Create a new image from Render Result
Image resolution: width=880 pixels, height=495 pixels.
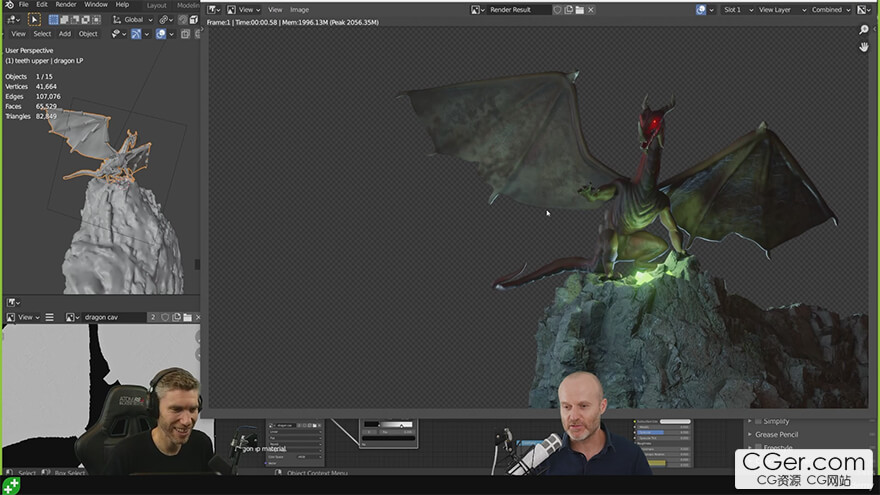click(569, 10)
